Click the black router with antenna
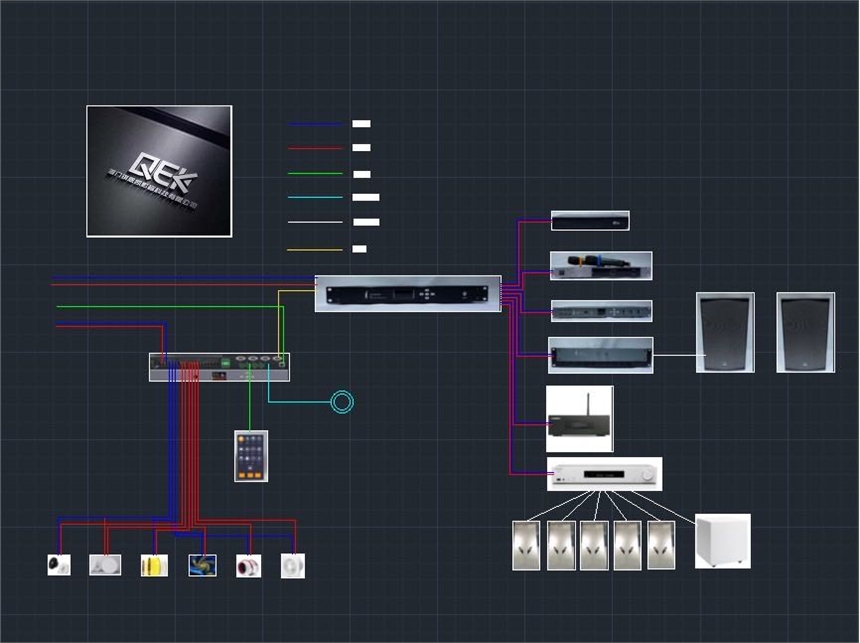The width and height of the screenshot is (860, 643). pos(579,419)
